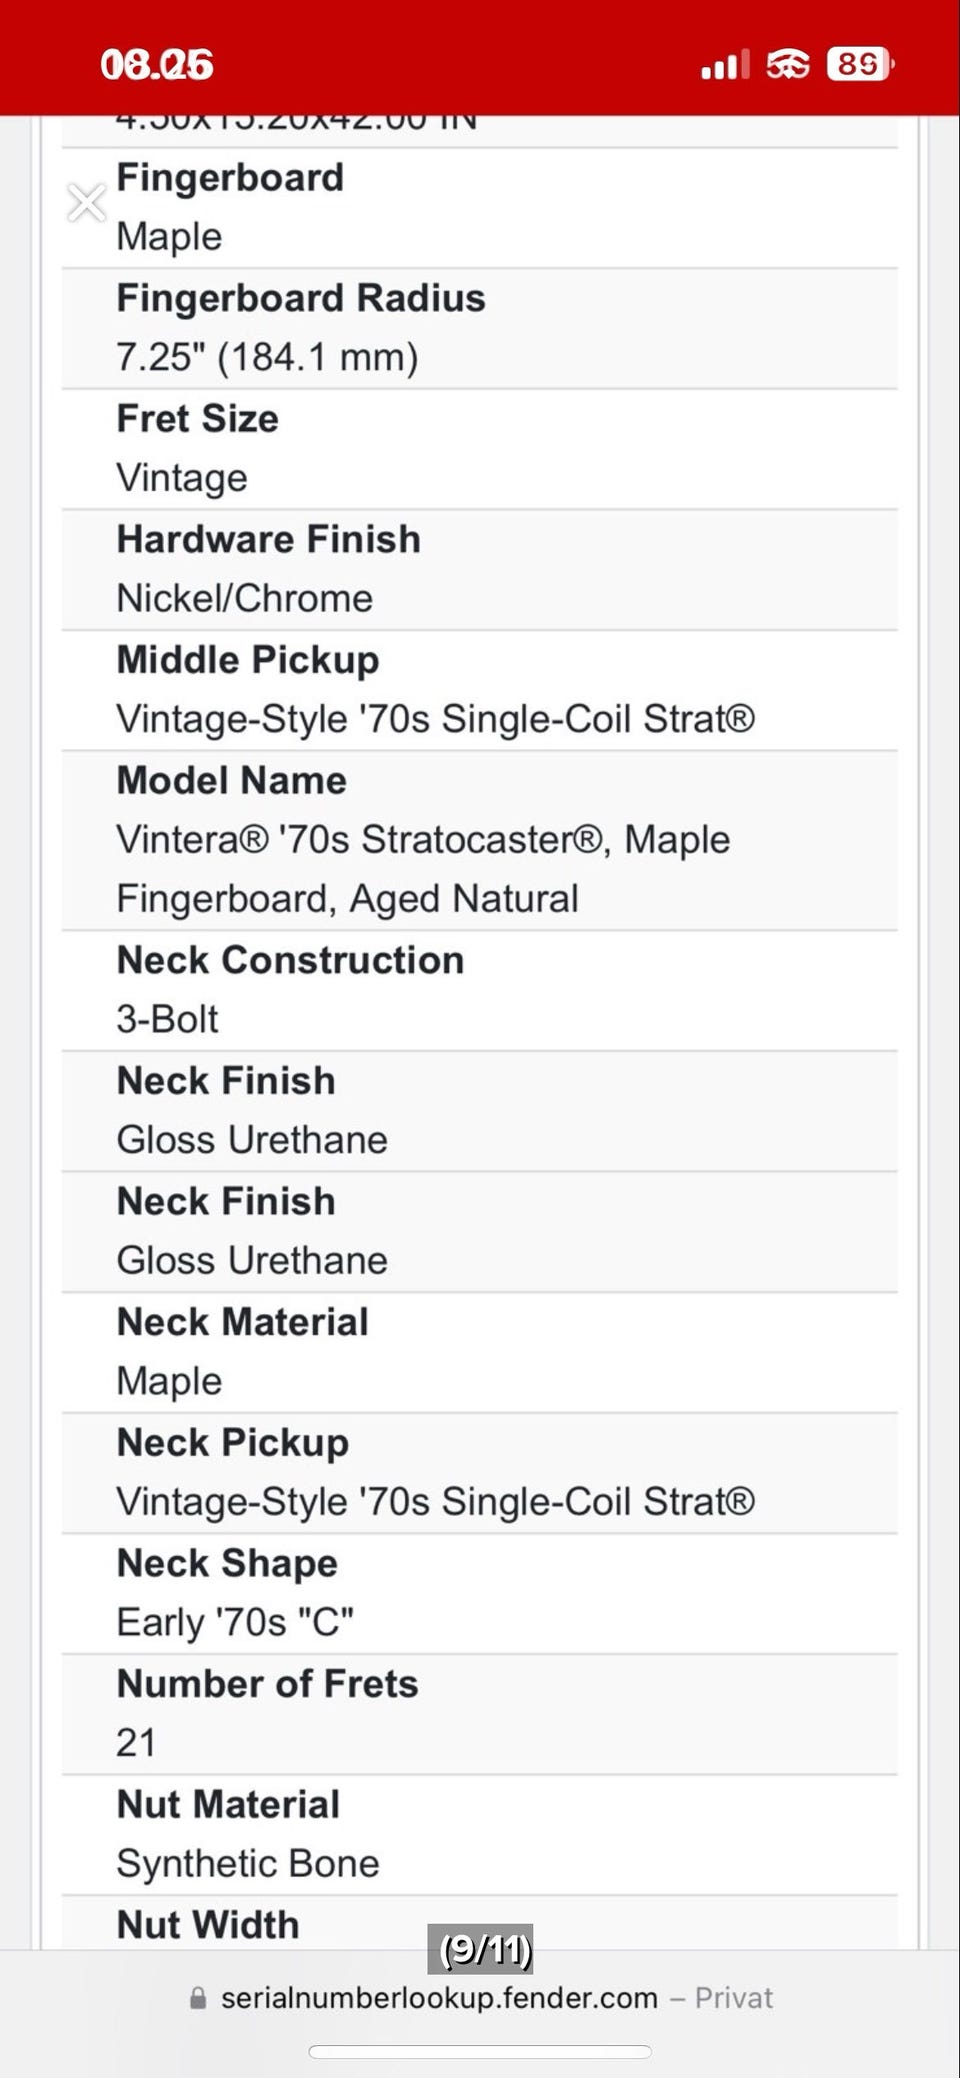The image size is (960, 2078).
Task: Select the Fingerboard Radius row
Action: (x=480, y=328)
